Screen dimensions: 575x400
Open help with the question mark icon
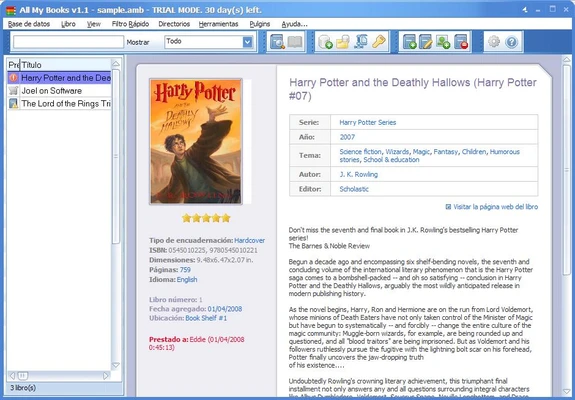tap(511, 42)
